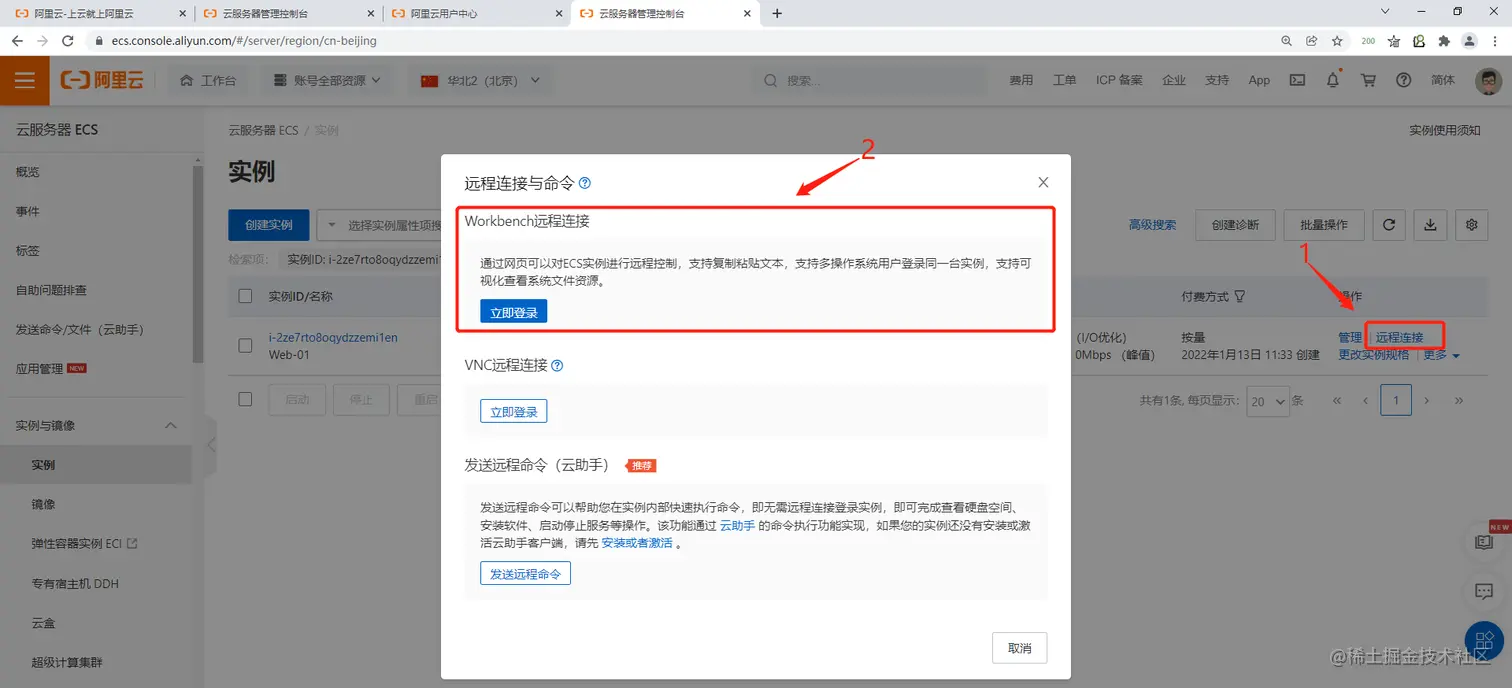
Task: Click the browser share page icon
Action: 1312,41
